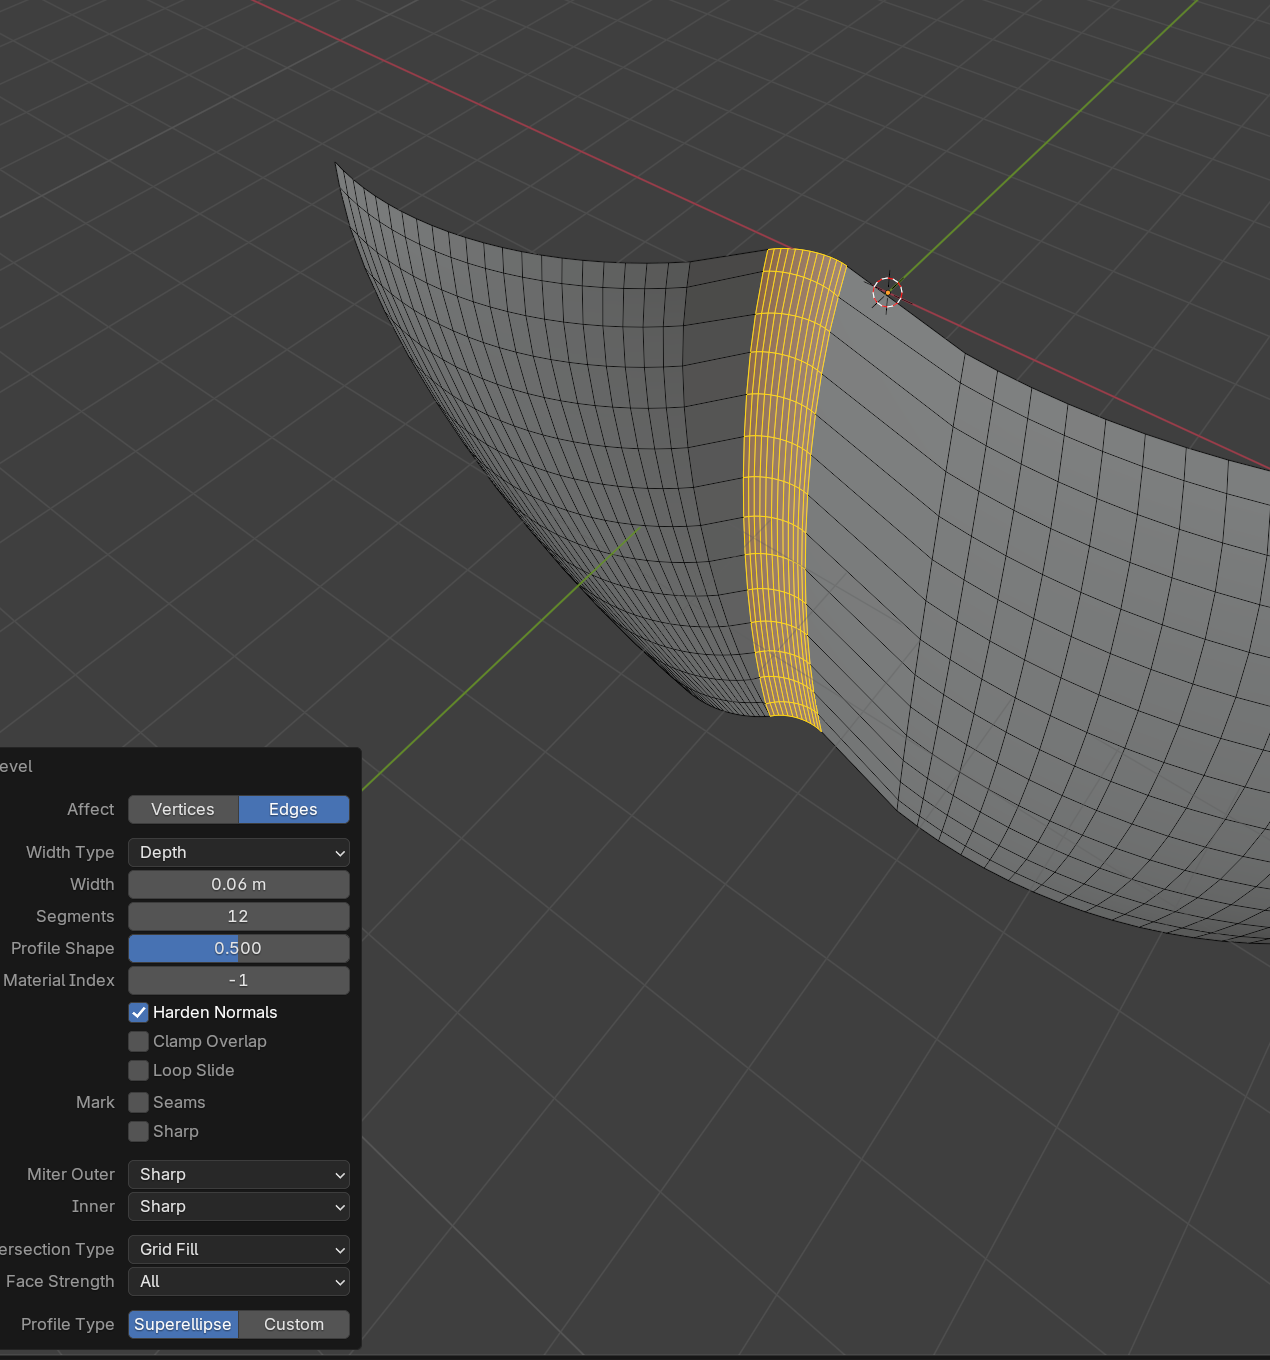Click the 3D cursor in the viewport
The height and width of the screenshot is (1360, 1270).
pos(887,292)
